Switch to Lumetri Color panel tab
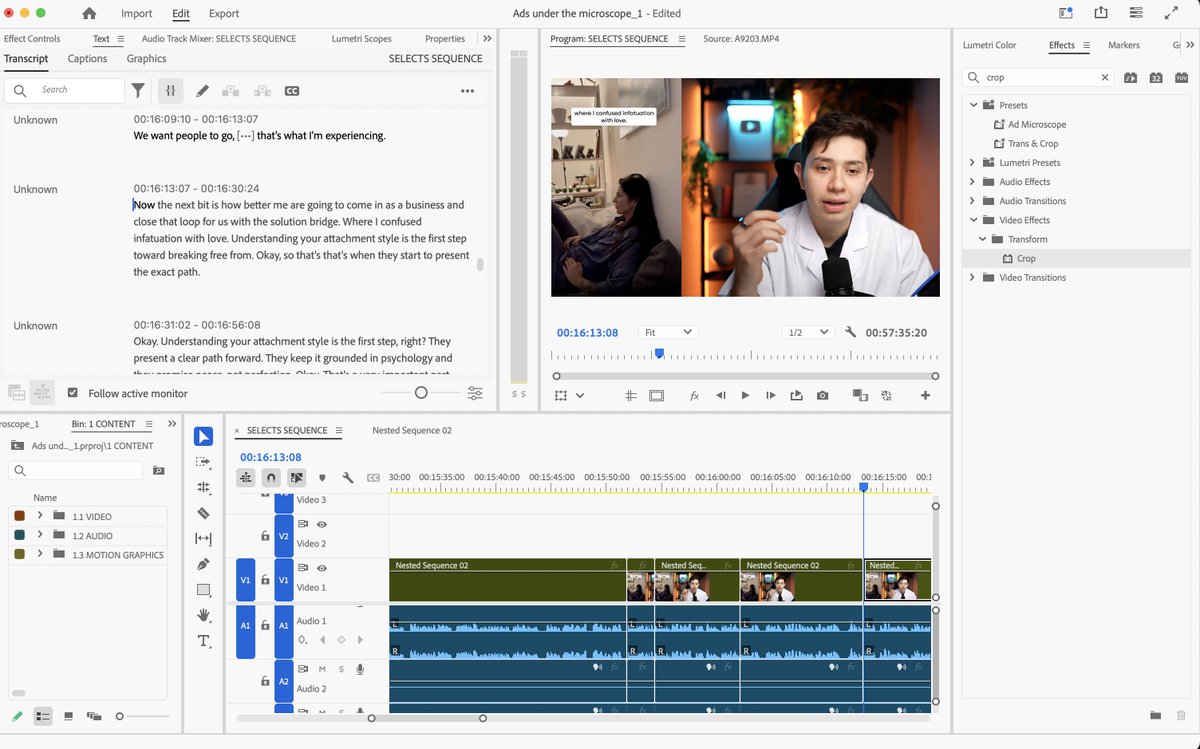Image resolution: width=1200 pixels, height=749 pixels. [989, 45]
